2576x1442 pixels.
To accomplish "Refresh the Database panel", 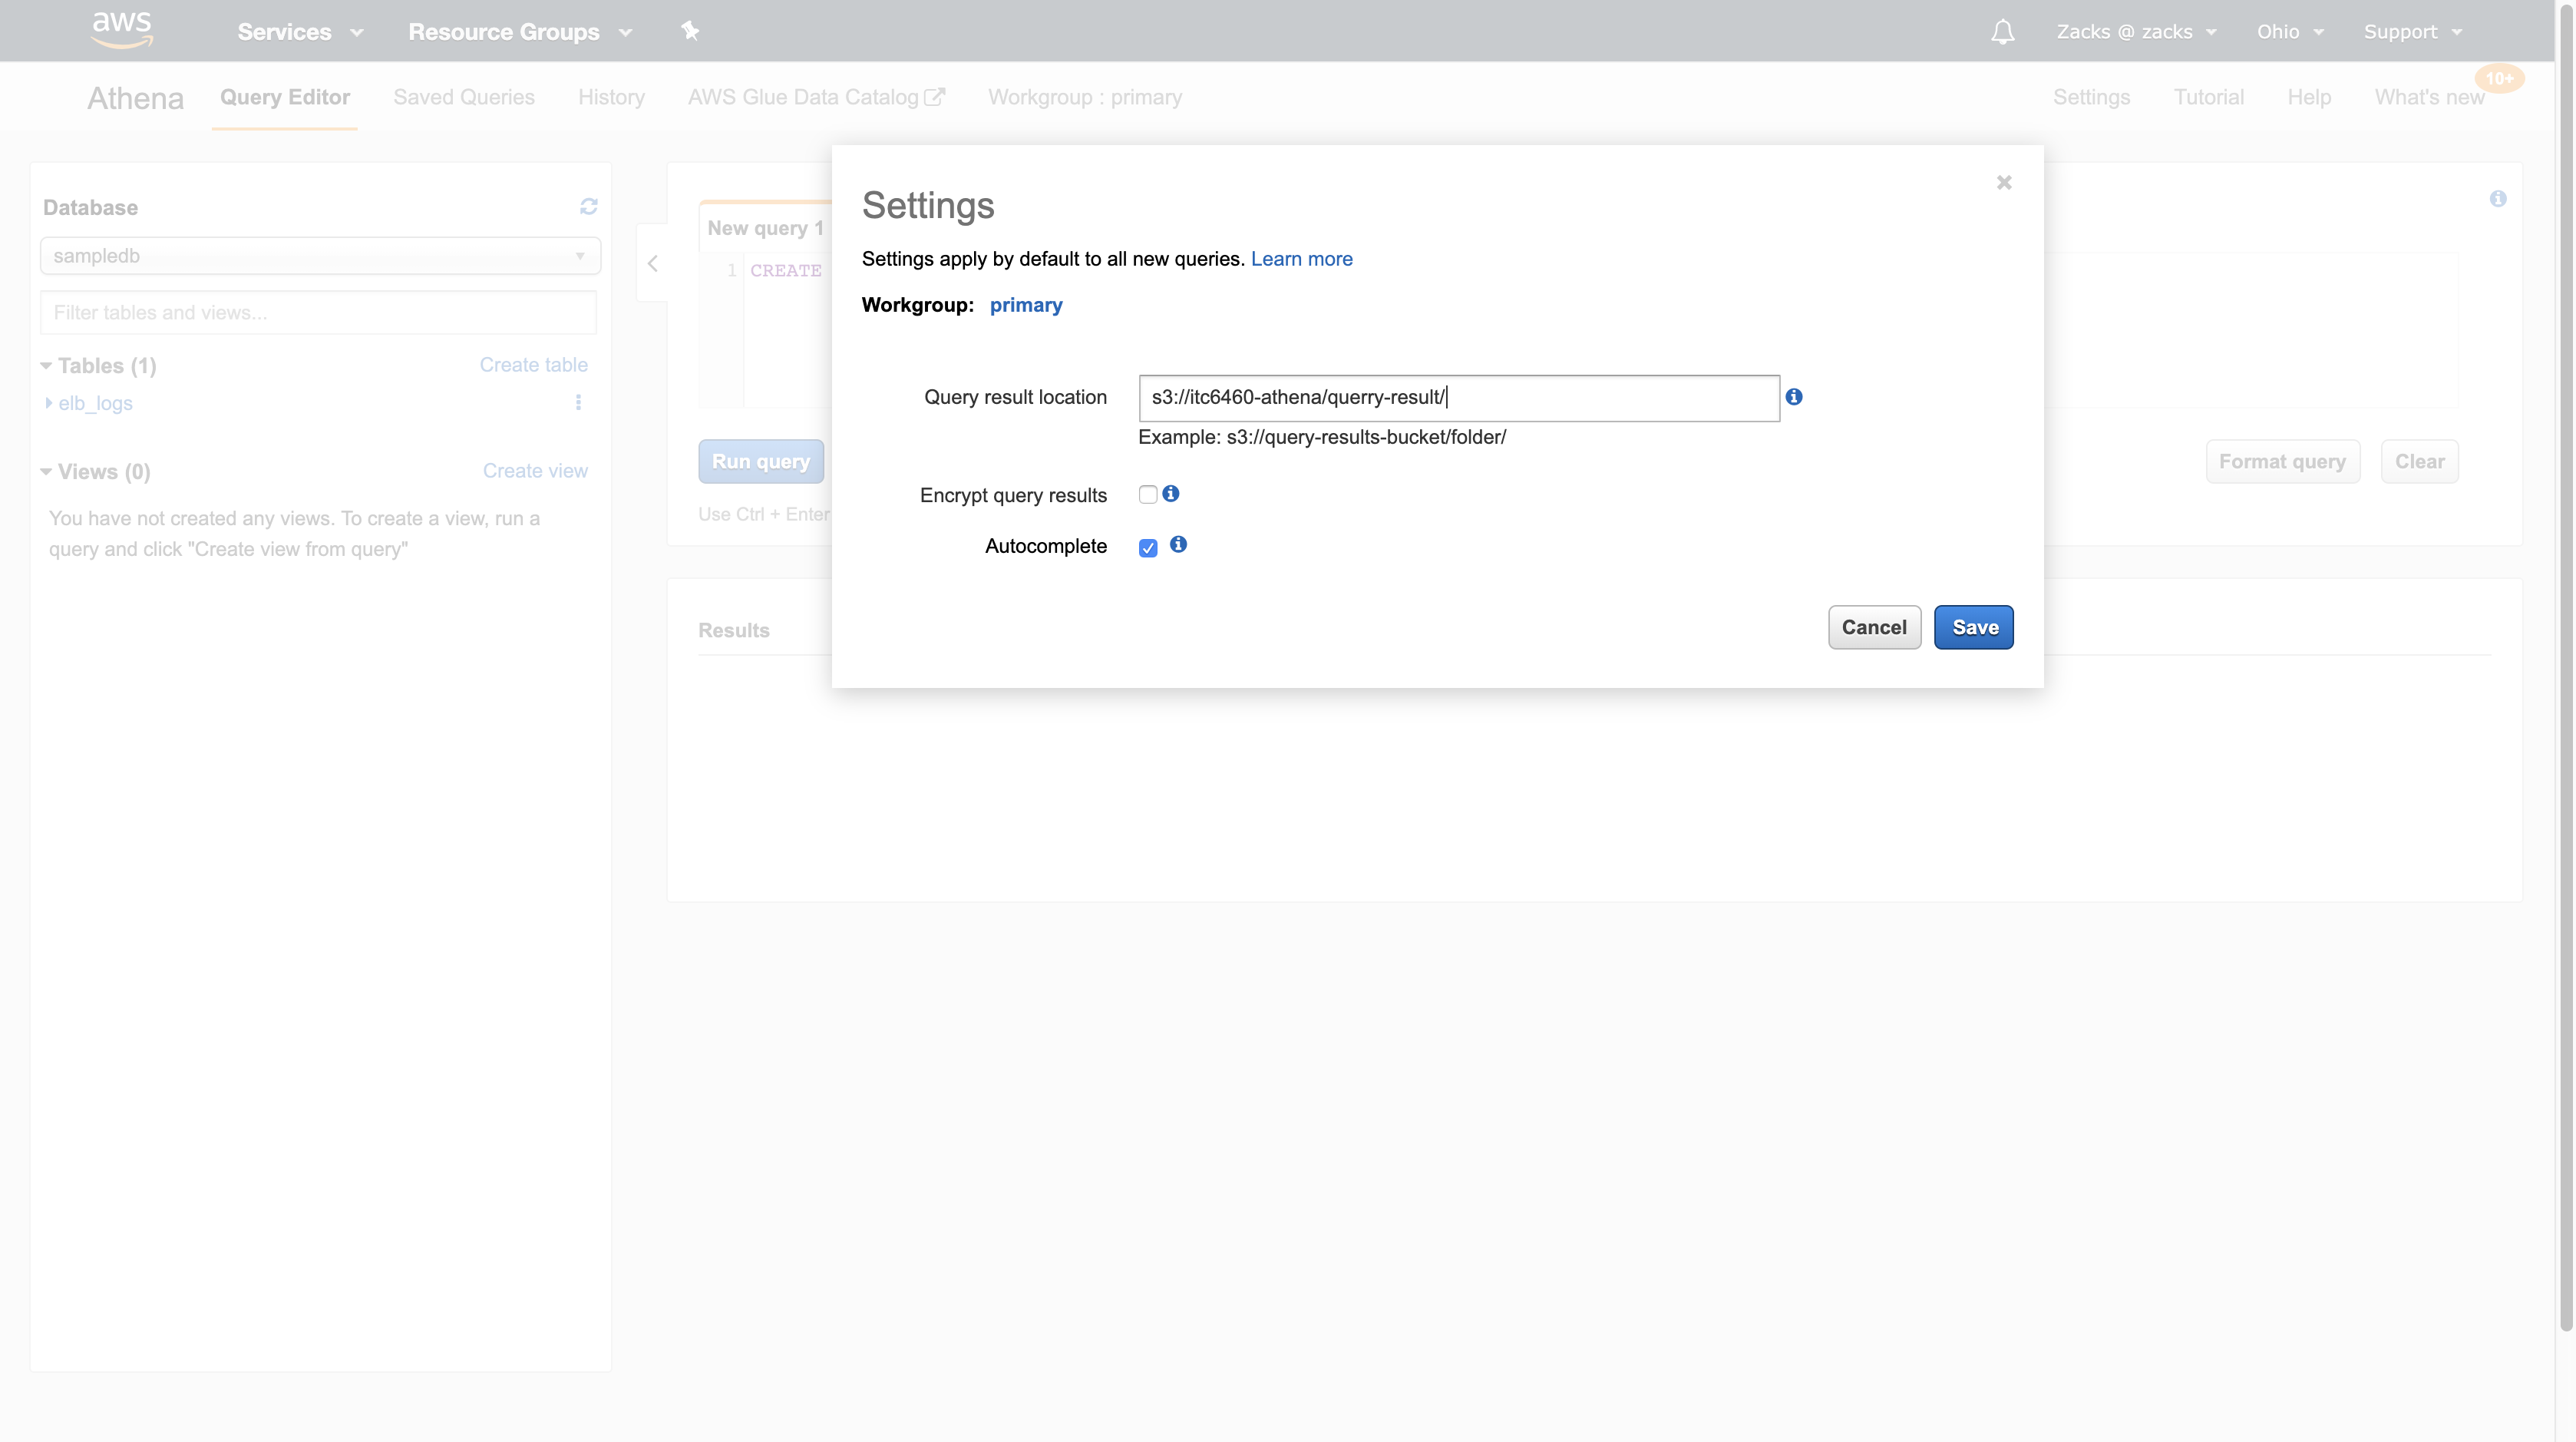I will tap(588, 206).
